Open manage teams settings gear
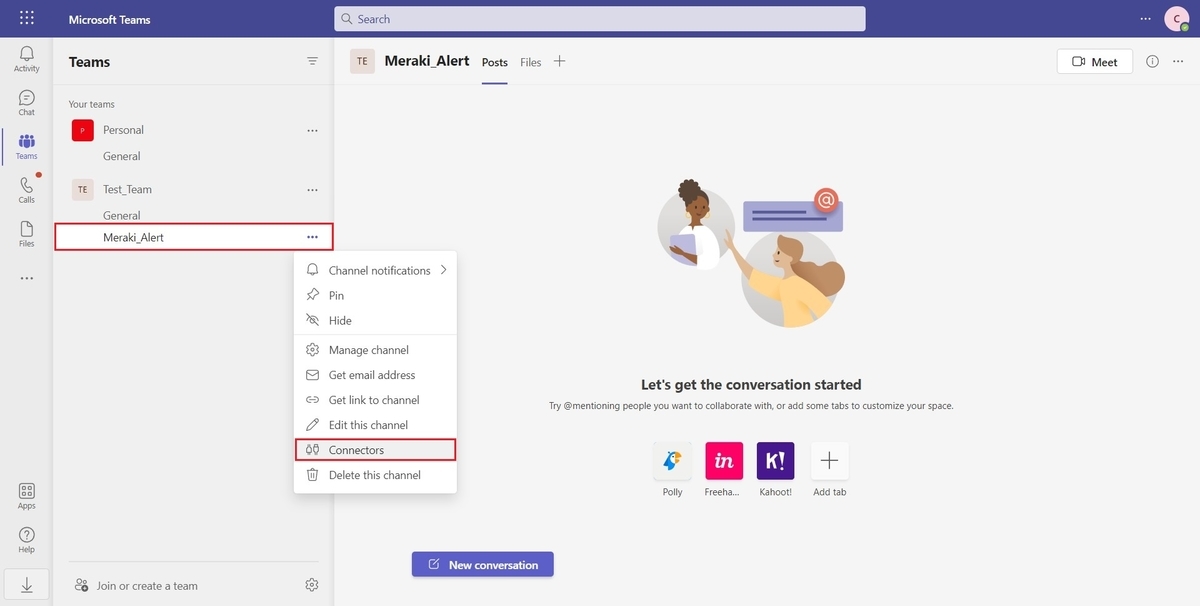 pyautogui.click(x=312, y=585)
